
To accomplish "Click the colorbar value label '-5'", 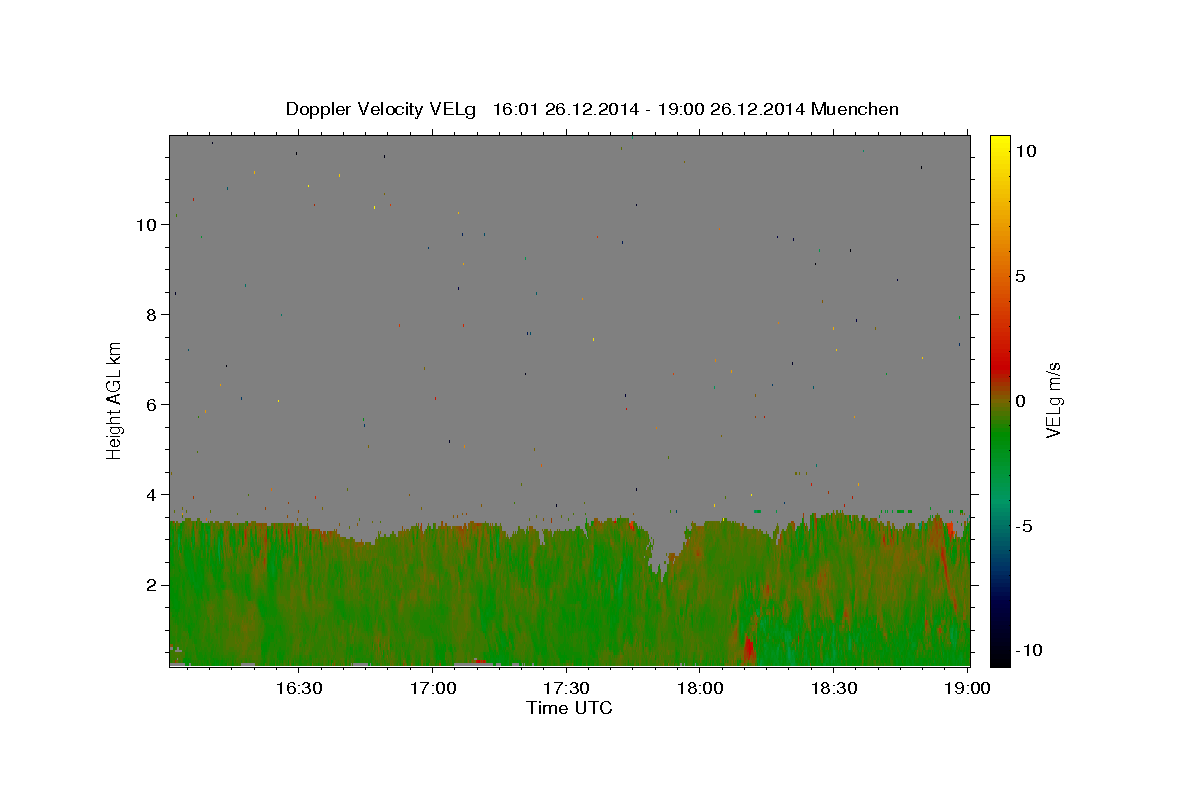I will pyautogui.click(x=1022, y=526).
